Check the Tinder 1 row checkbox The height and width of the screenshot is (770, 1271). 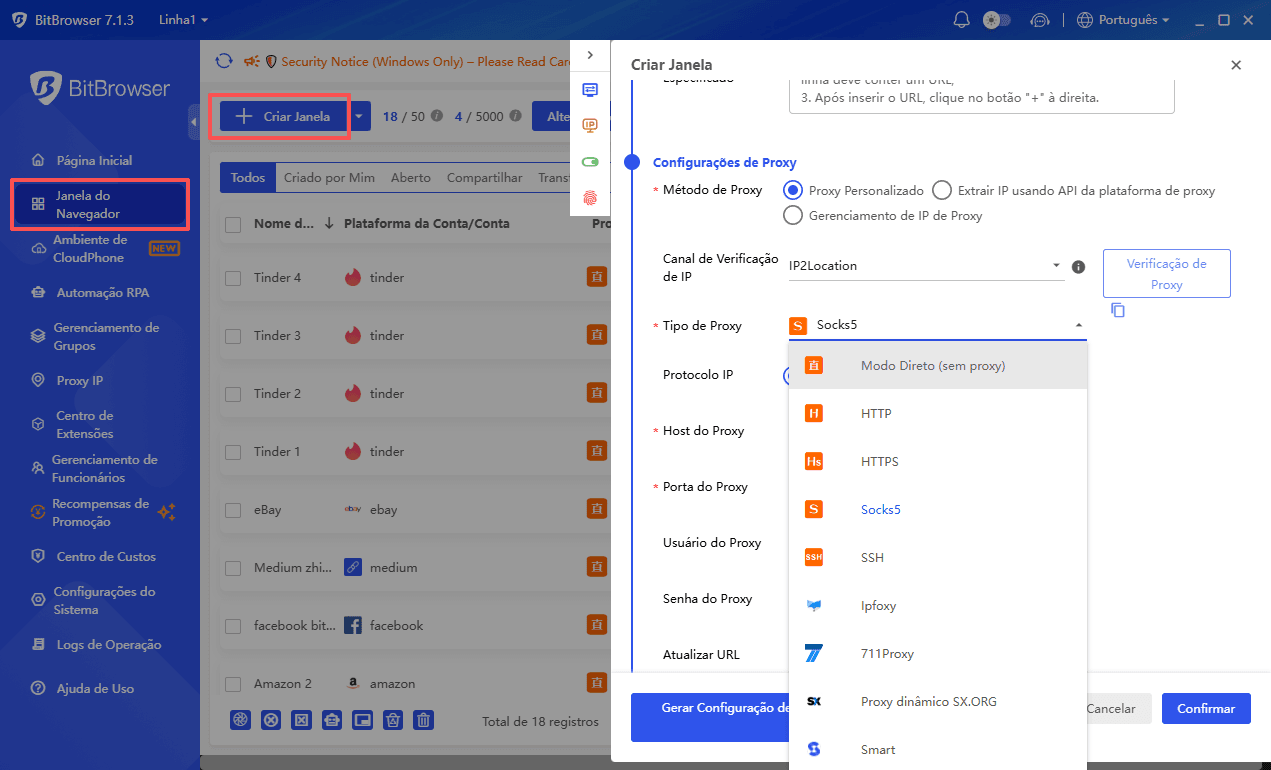[x=233, y=452]
